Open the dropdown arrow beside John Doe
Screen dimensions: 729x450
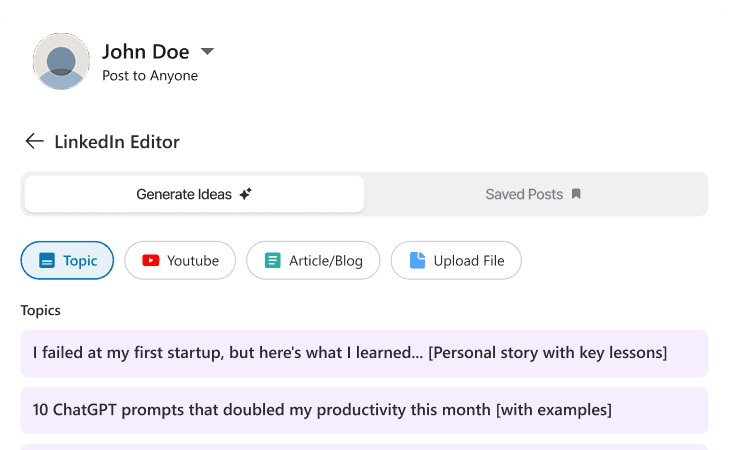tap(207, 51)
